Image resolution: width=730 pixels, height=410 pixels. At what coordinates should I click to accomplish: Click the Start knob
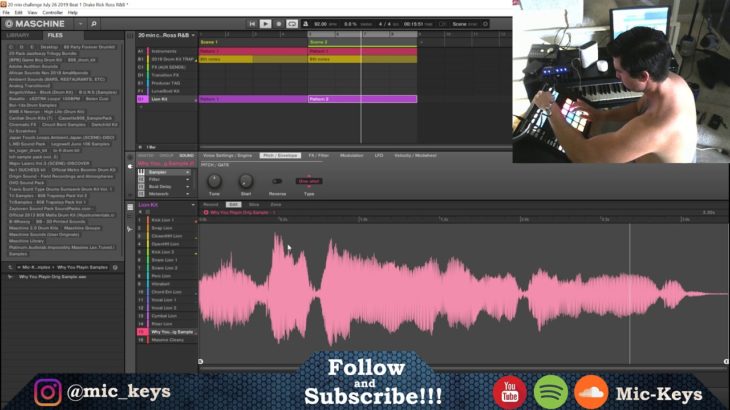pos(246,181)
